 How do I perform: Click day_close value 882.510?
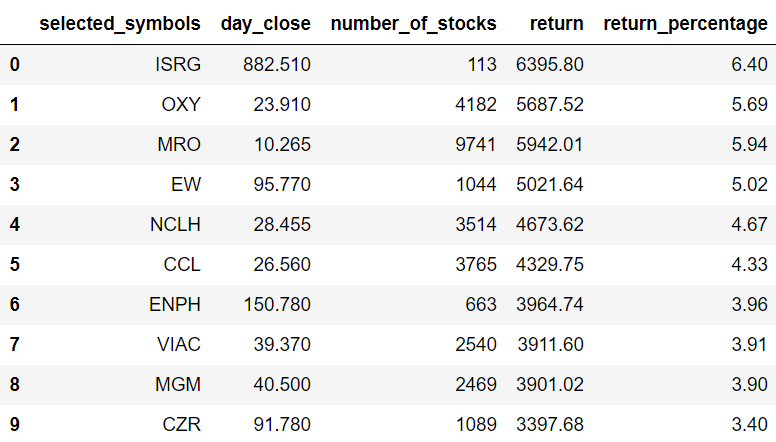(x=277, y=64)
